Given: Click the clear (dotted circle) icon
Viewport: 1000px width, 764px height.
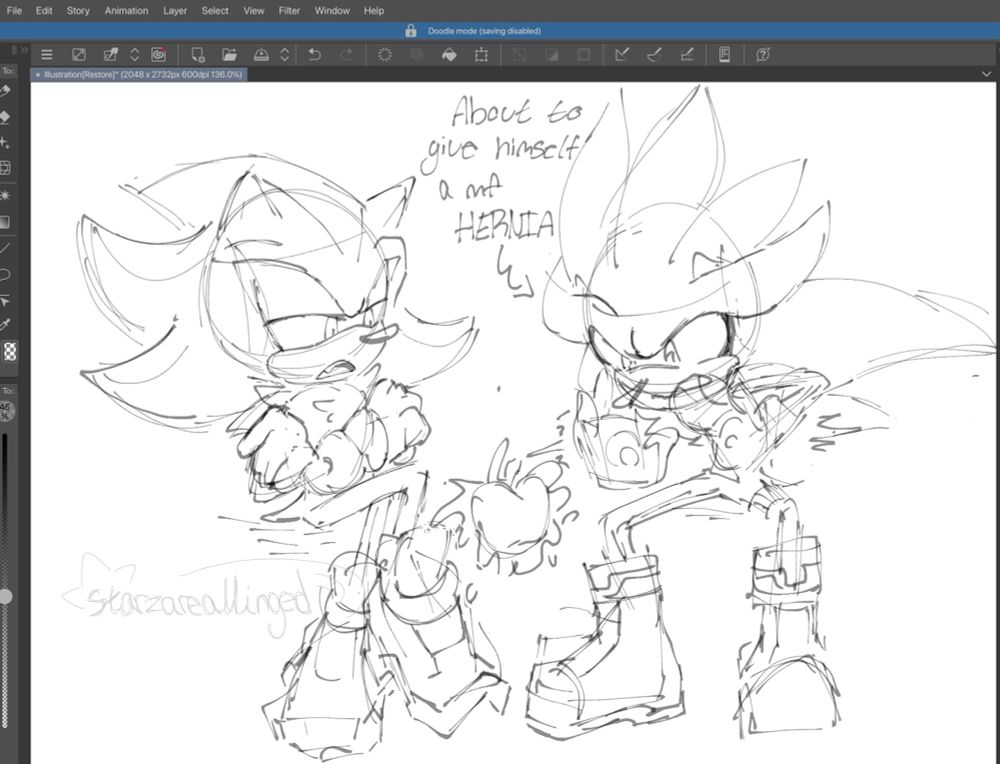Looking at the screenshot, I should [385, 55].
